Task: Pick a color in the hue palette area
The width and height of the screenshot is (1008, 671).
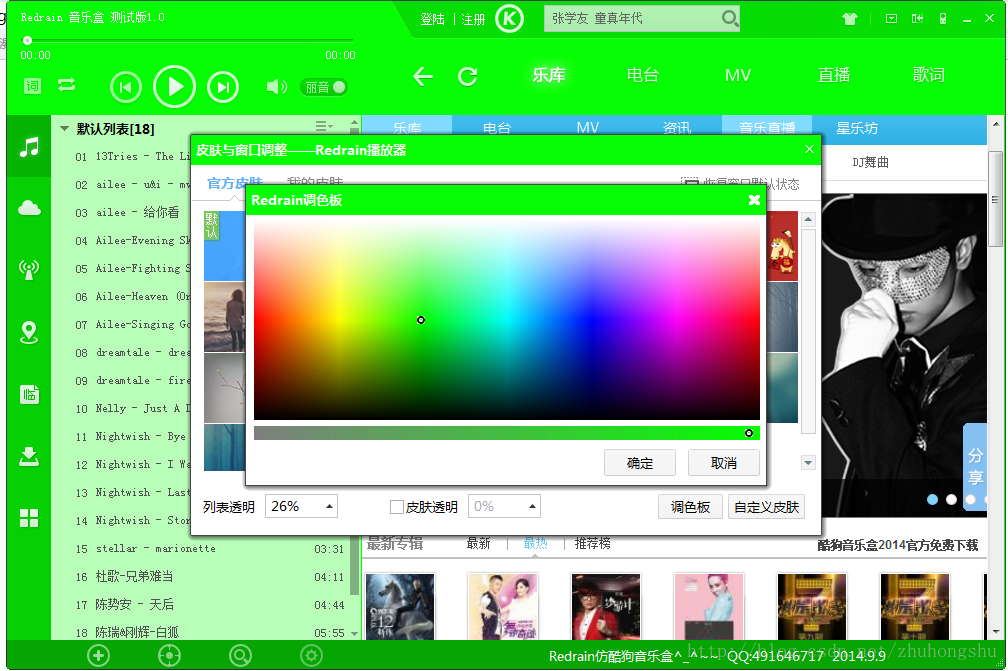Action: [507, 319]
